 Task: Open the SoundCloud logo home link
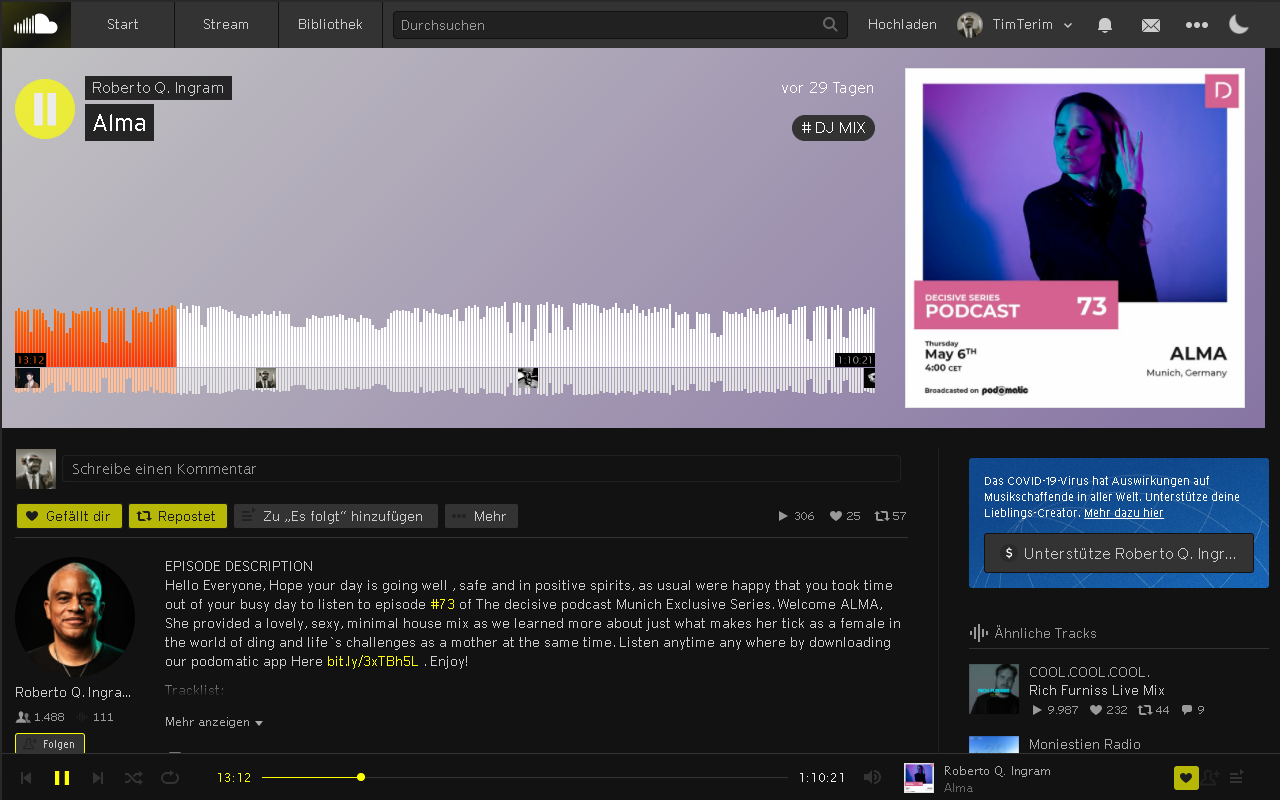point(35,24)
